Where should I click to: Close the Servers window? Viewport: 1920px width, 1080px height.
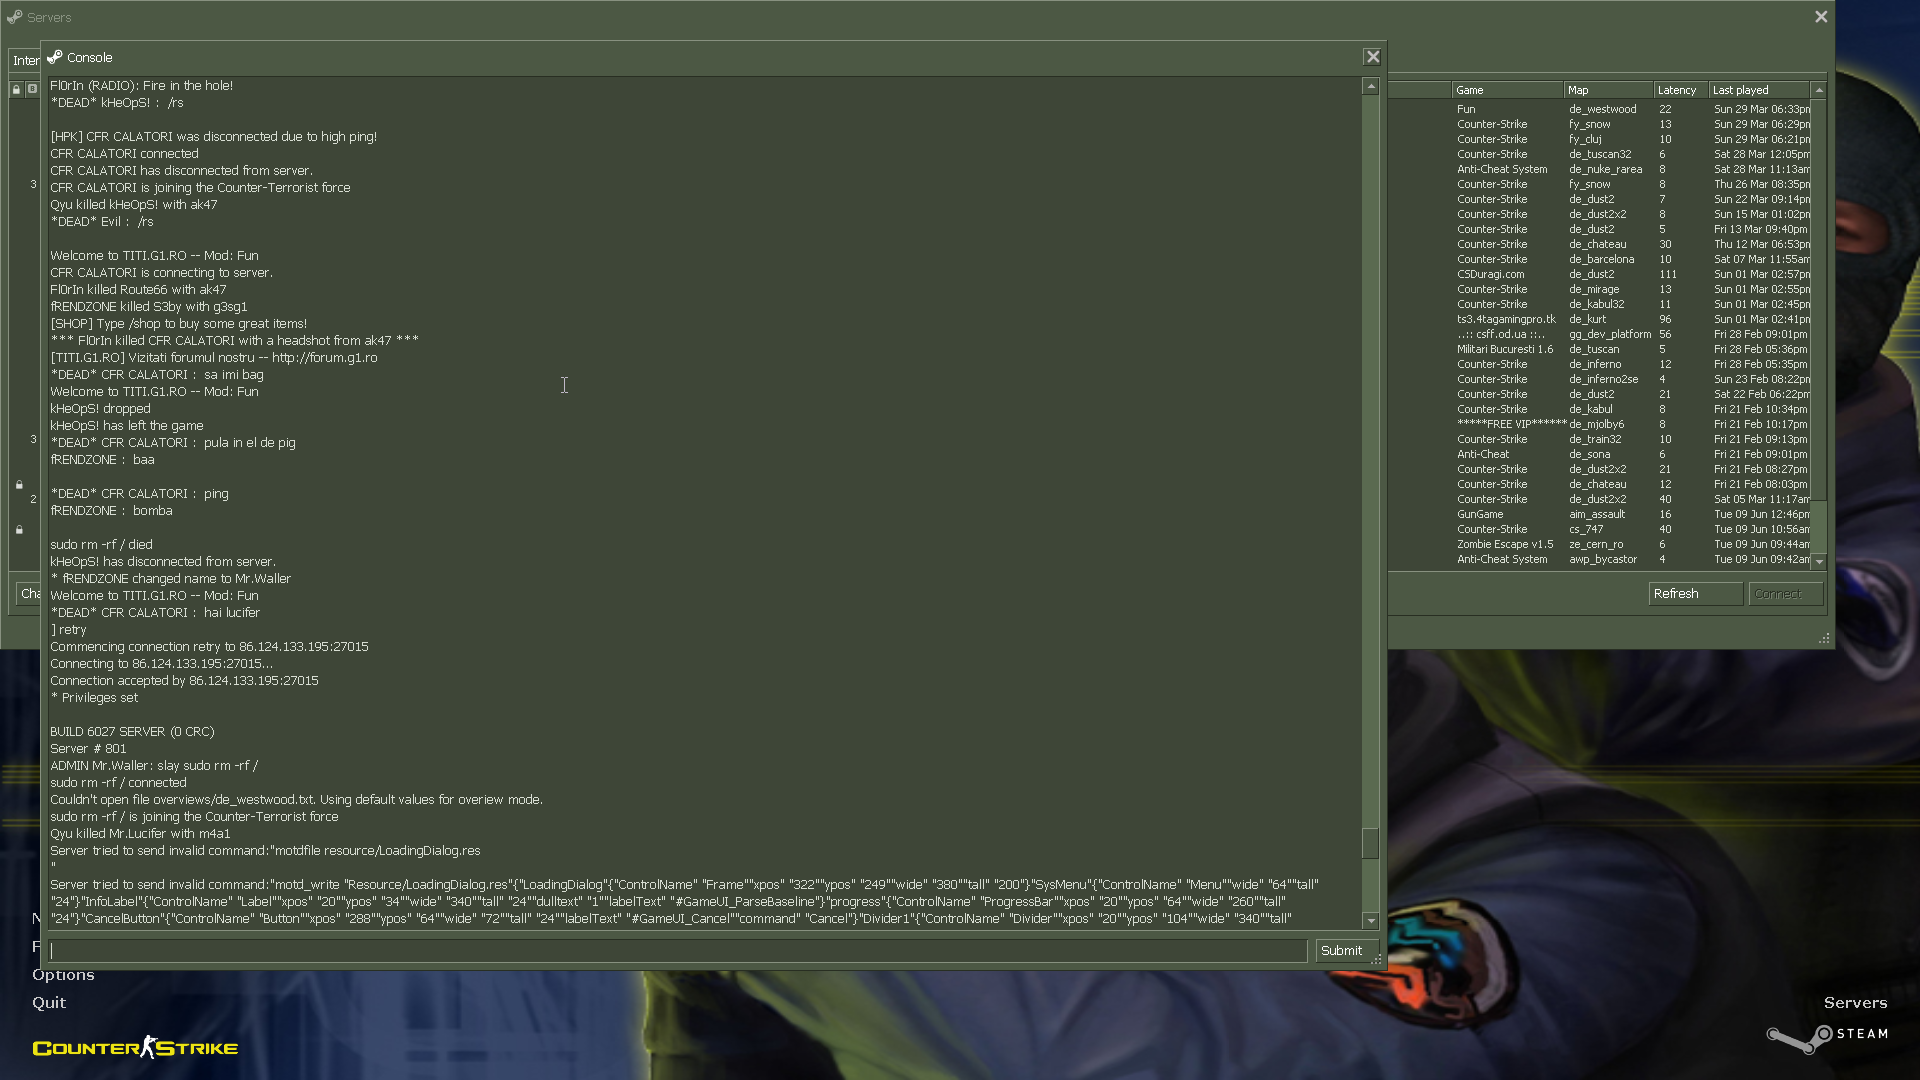click(x=1821, y=17)
